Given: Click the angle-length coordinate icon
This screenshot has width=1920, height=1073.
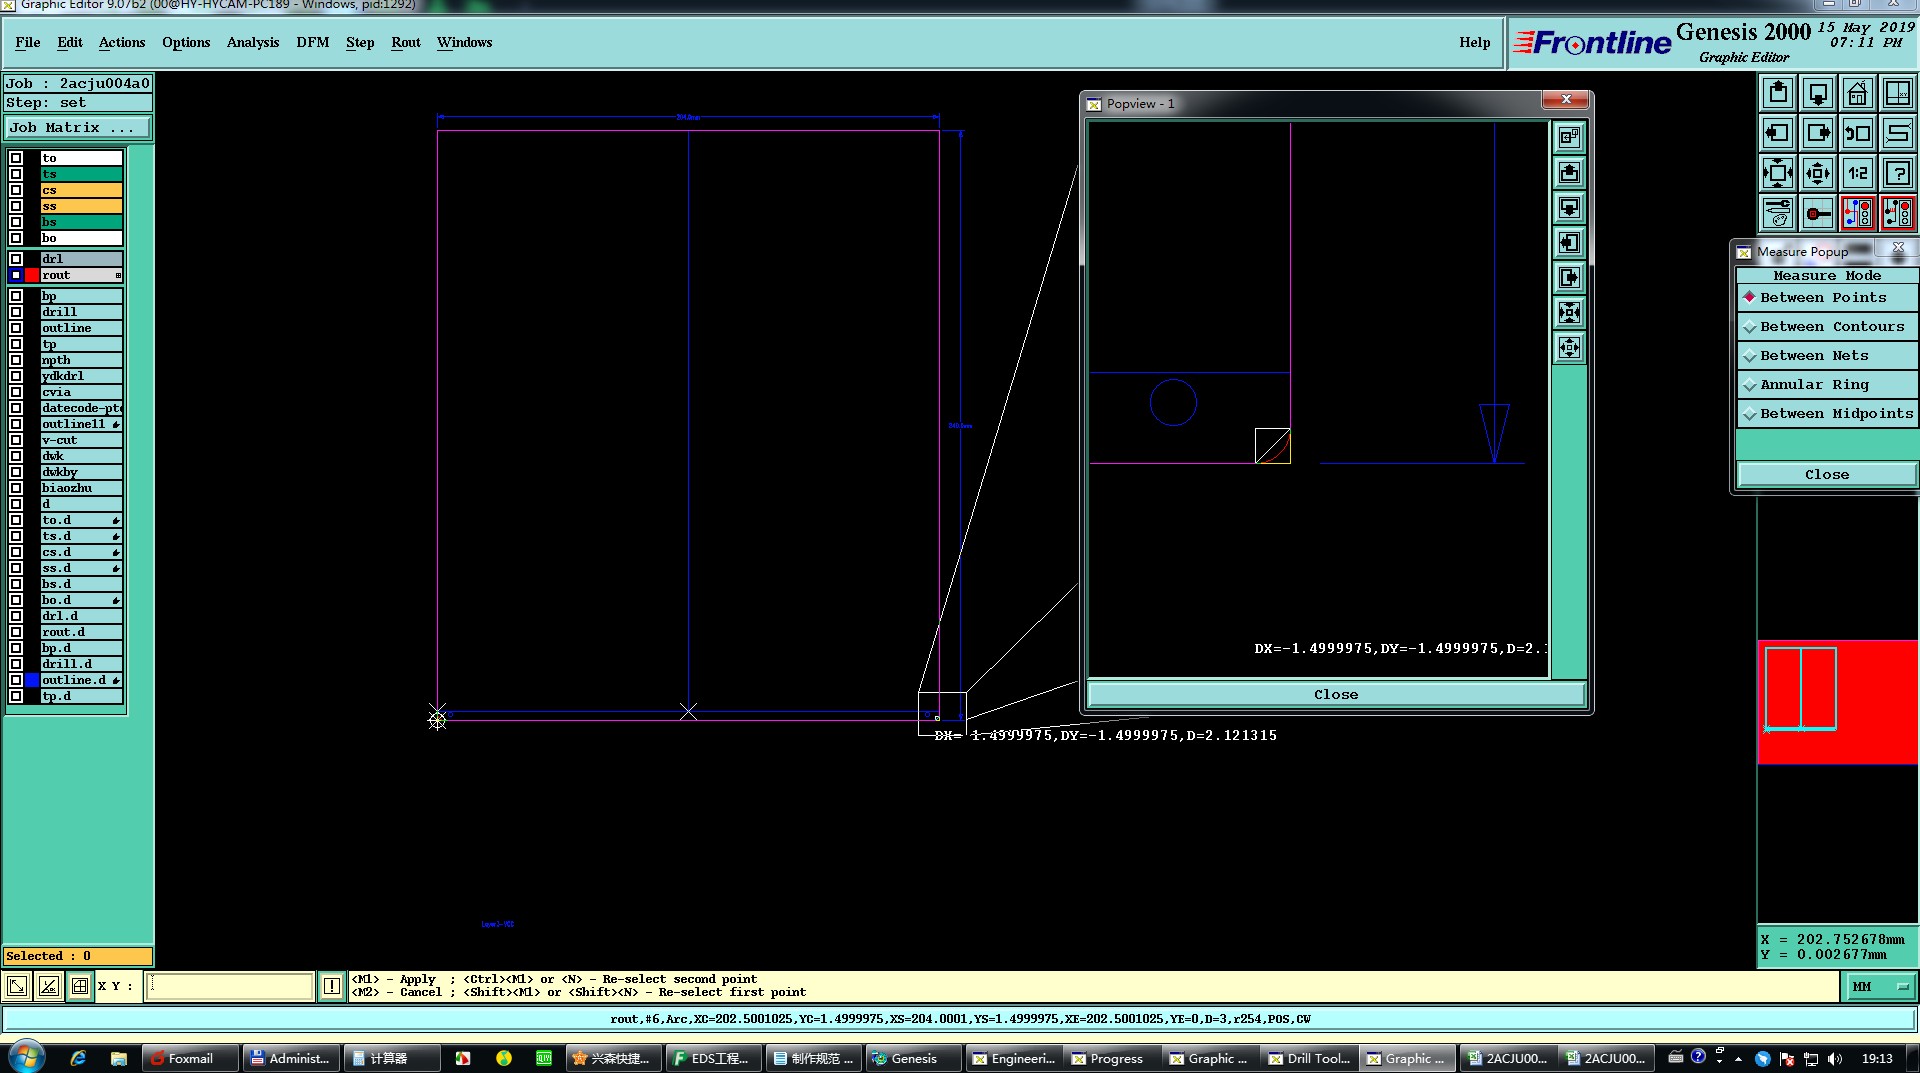Looking at the screenshot, I should pyautogui.click(x=48, y=986).
